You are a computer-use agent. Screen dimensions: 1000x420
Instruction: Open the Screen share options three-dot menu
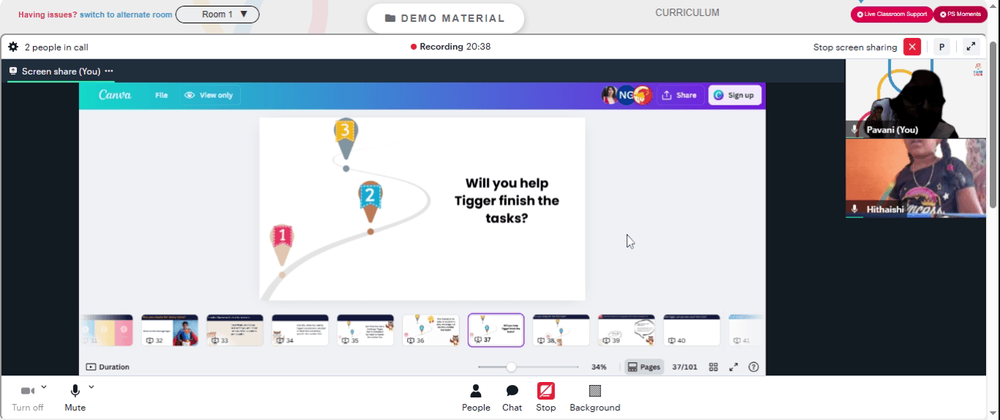pyautogui.click(x=109, y=71)
